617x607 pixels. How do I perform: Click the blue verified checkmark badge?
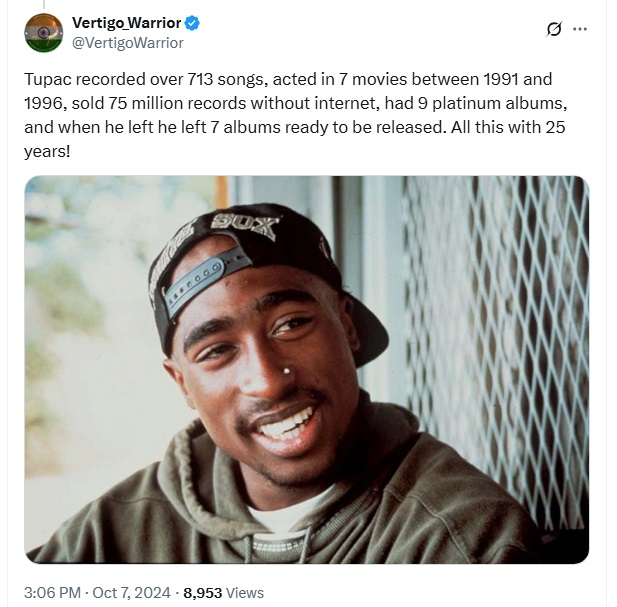(192, 23)
